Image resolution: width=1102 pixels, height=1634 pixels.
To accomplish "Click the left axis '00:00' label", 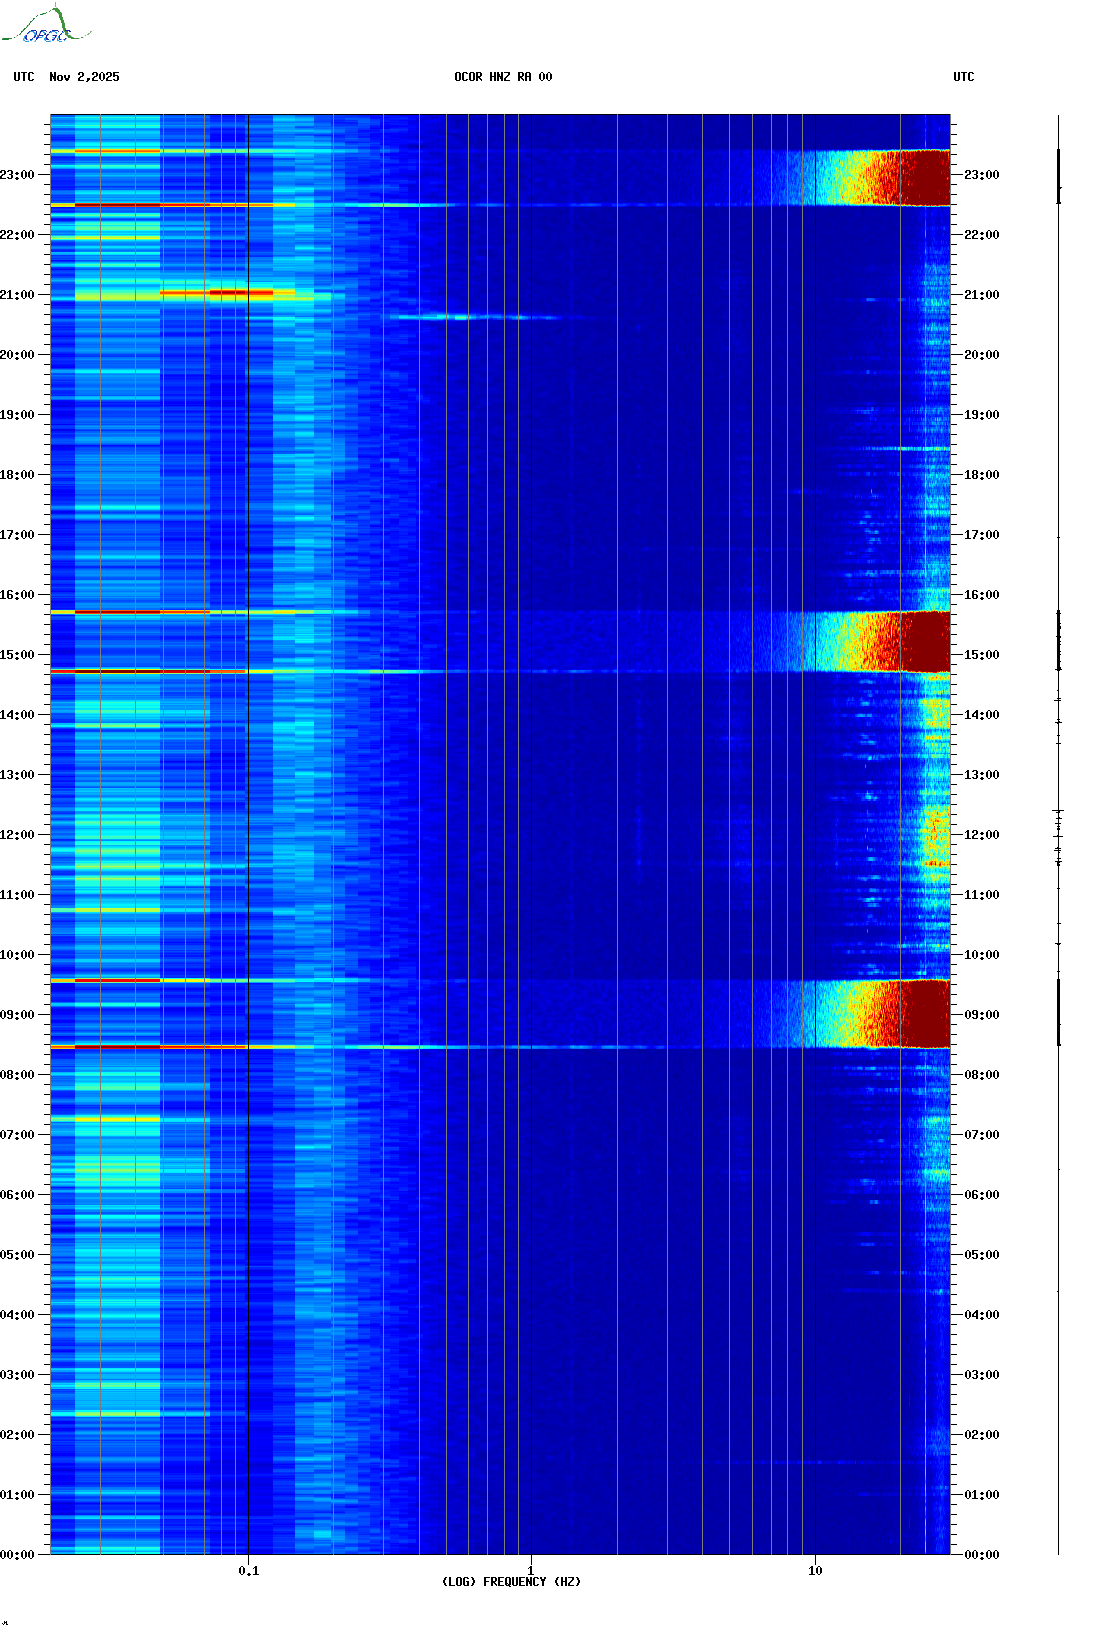I will 17,1555.
